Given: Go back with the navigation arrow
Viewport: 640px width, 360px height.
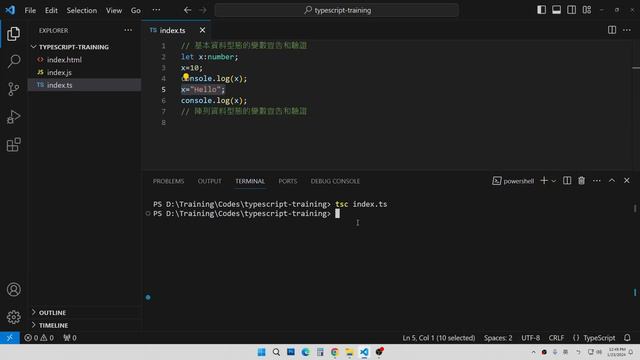Looking at the screenshot, I should 187,10.
